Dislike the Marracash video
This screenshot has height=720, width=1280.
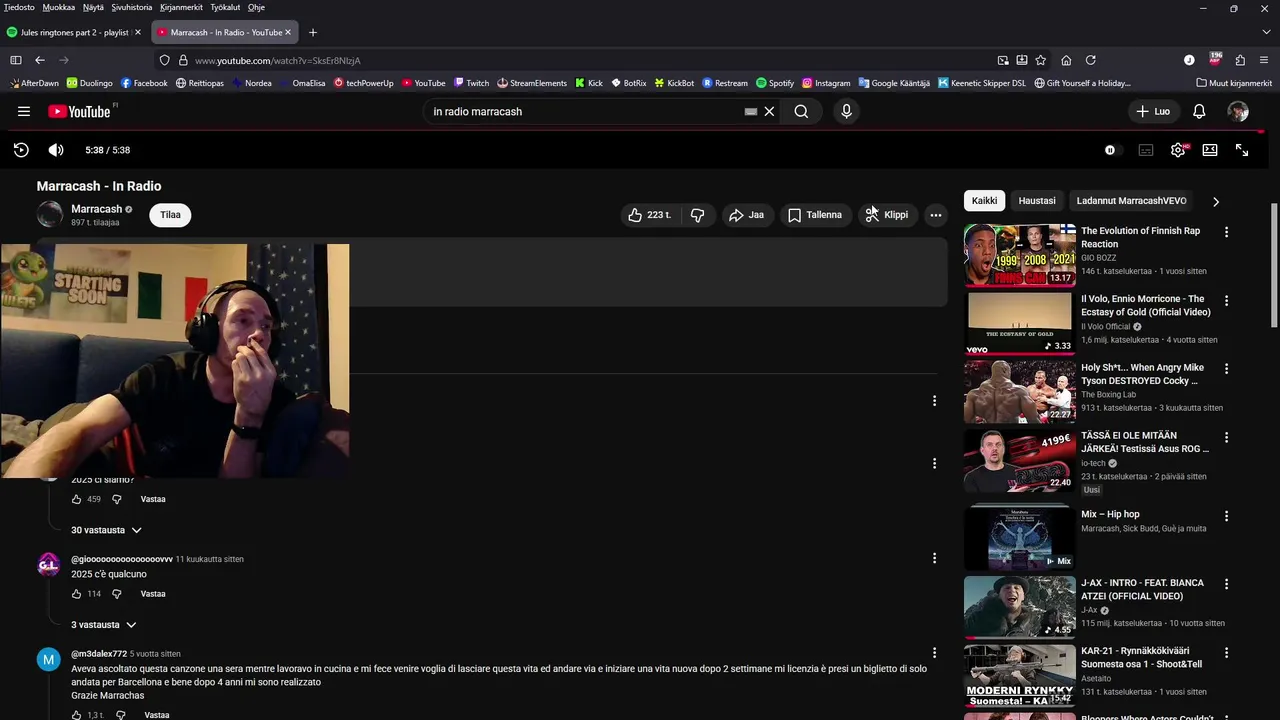(698, 215)
